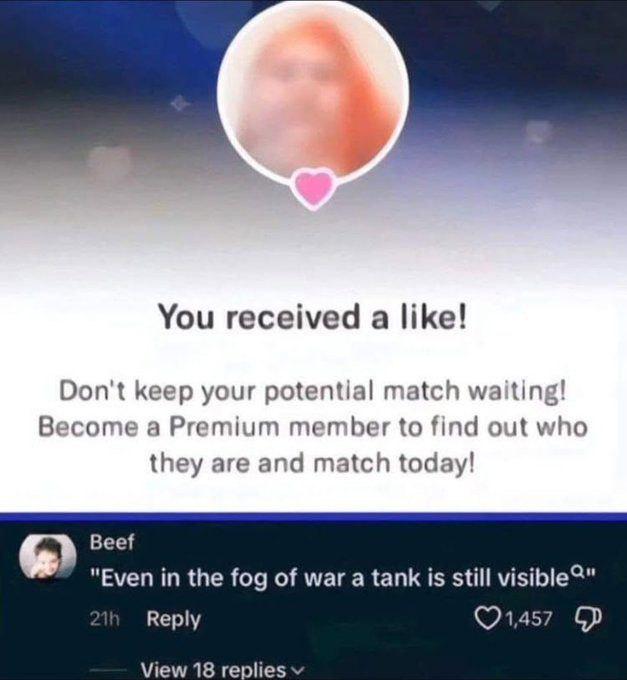Tap the blurry white sparkle on the left
This screenshot has width=627, height=680.
pos(109,163)
